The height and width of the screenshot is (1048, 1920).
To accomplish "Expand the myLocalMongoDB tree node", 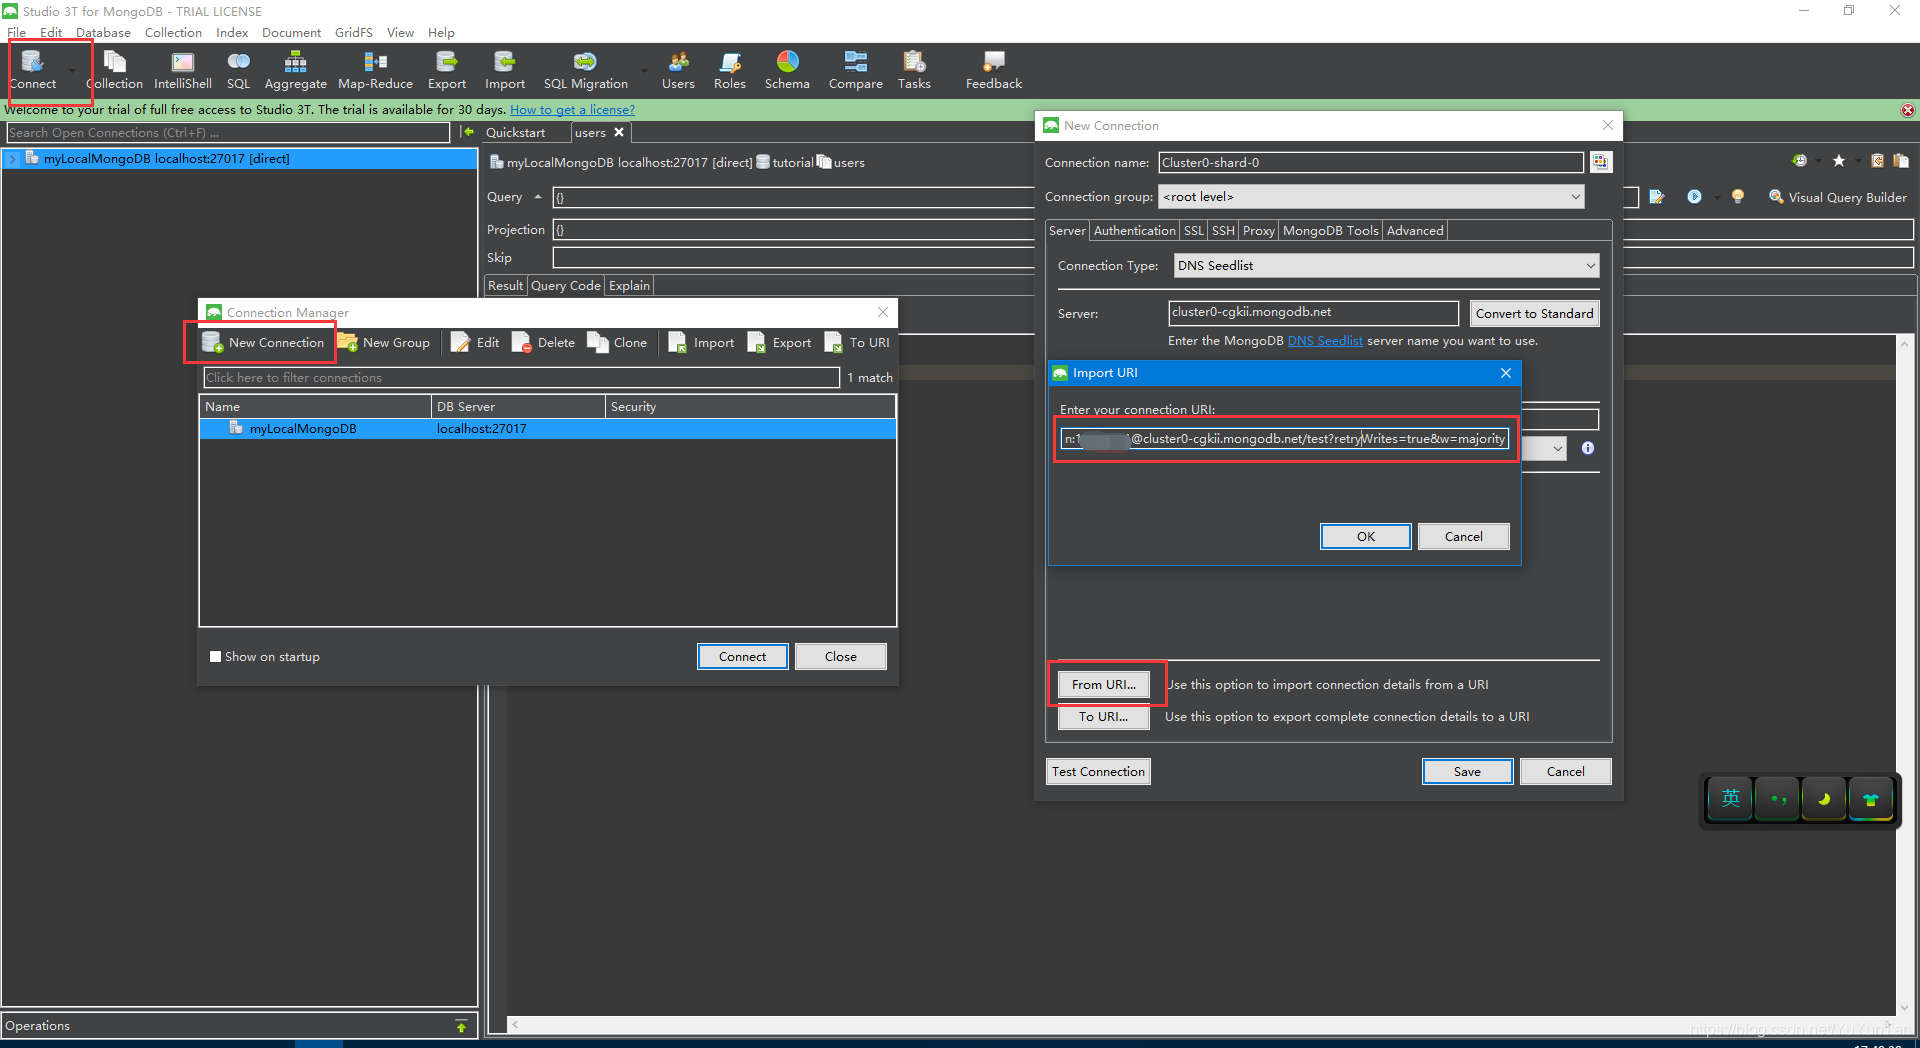I will point(13,159).
